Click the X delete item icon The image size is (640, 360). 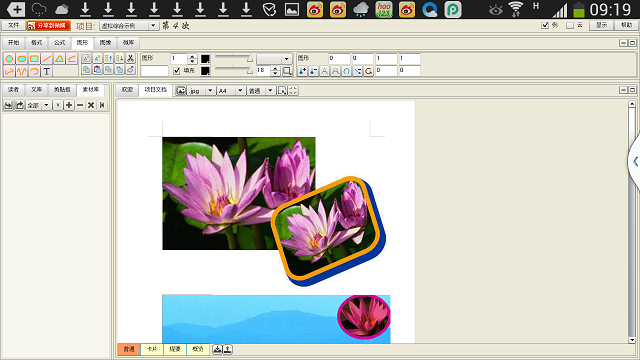pyautogui.click(x=91, y=105)
